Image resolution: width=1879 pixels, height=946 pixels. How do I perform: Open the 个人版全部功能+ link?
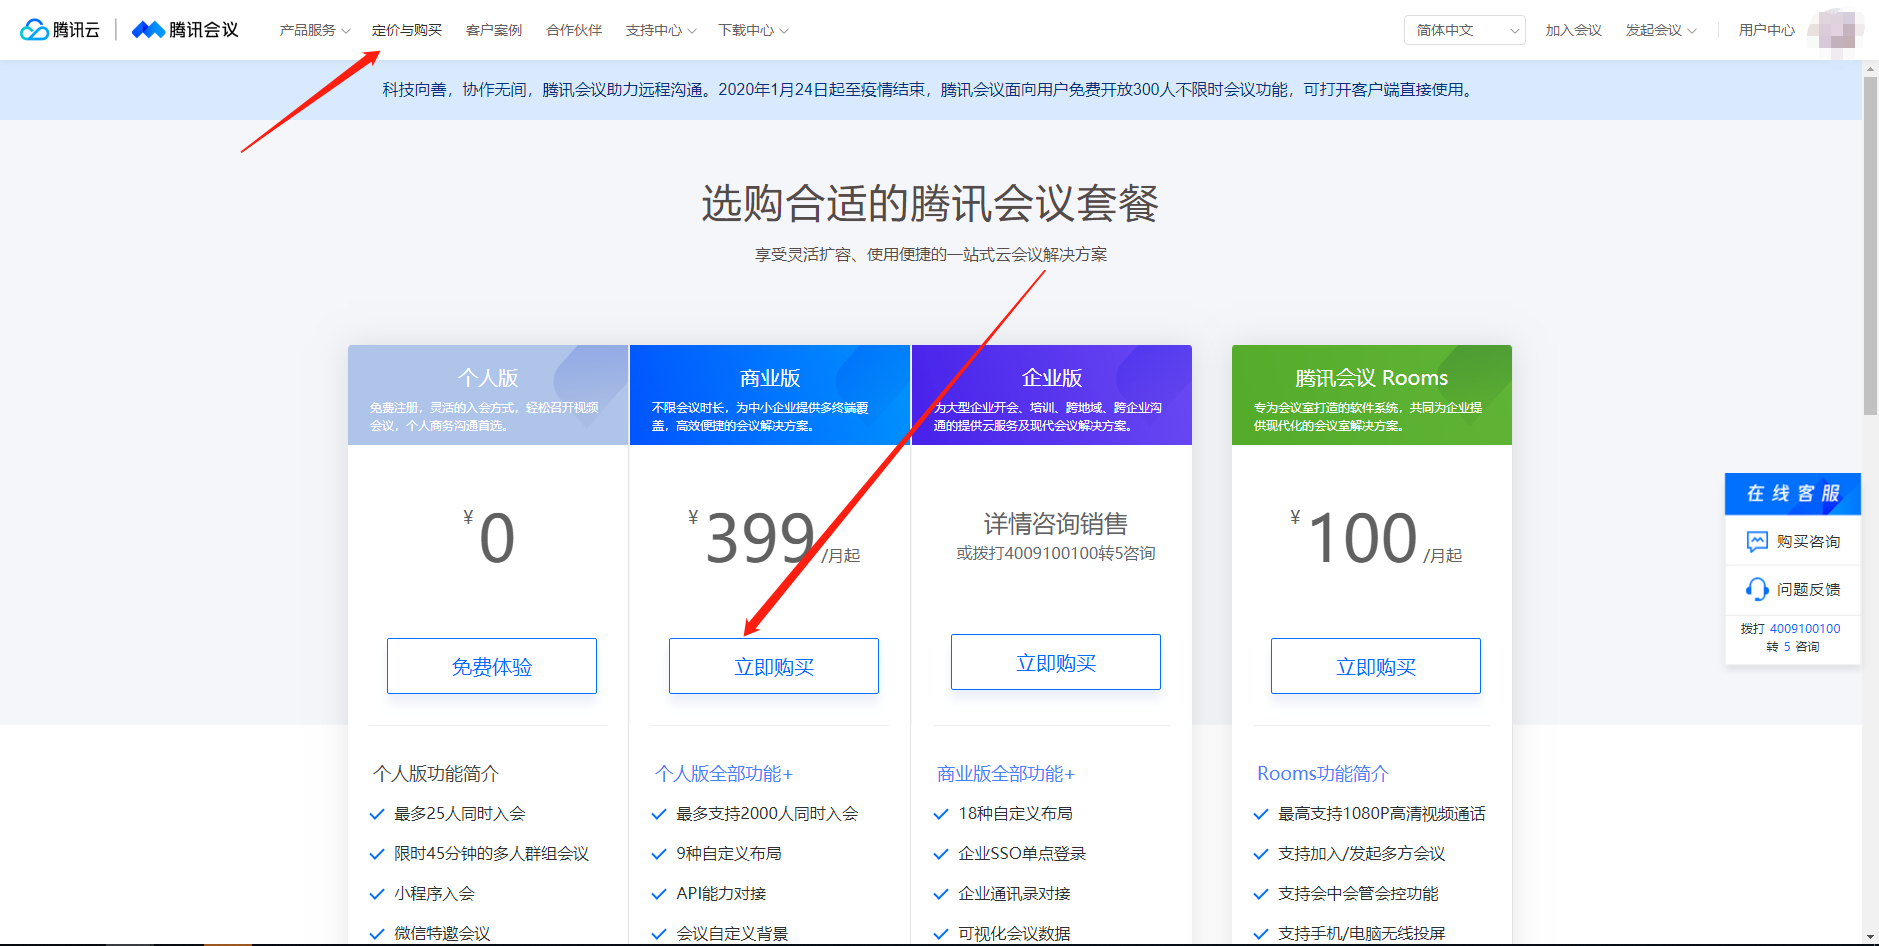(x=724, y=773)
